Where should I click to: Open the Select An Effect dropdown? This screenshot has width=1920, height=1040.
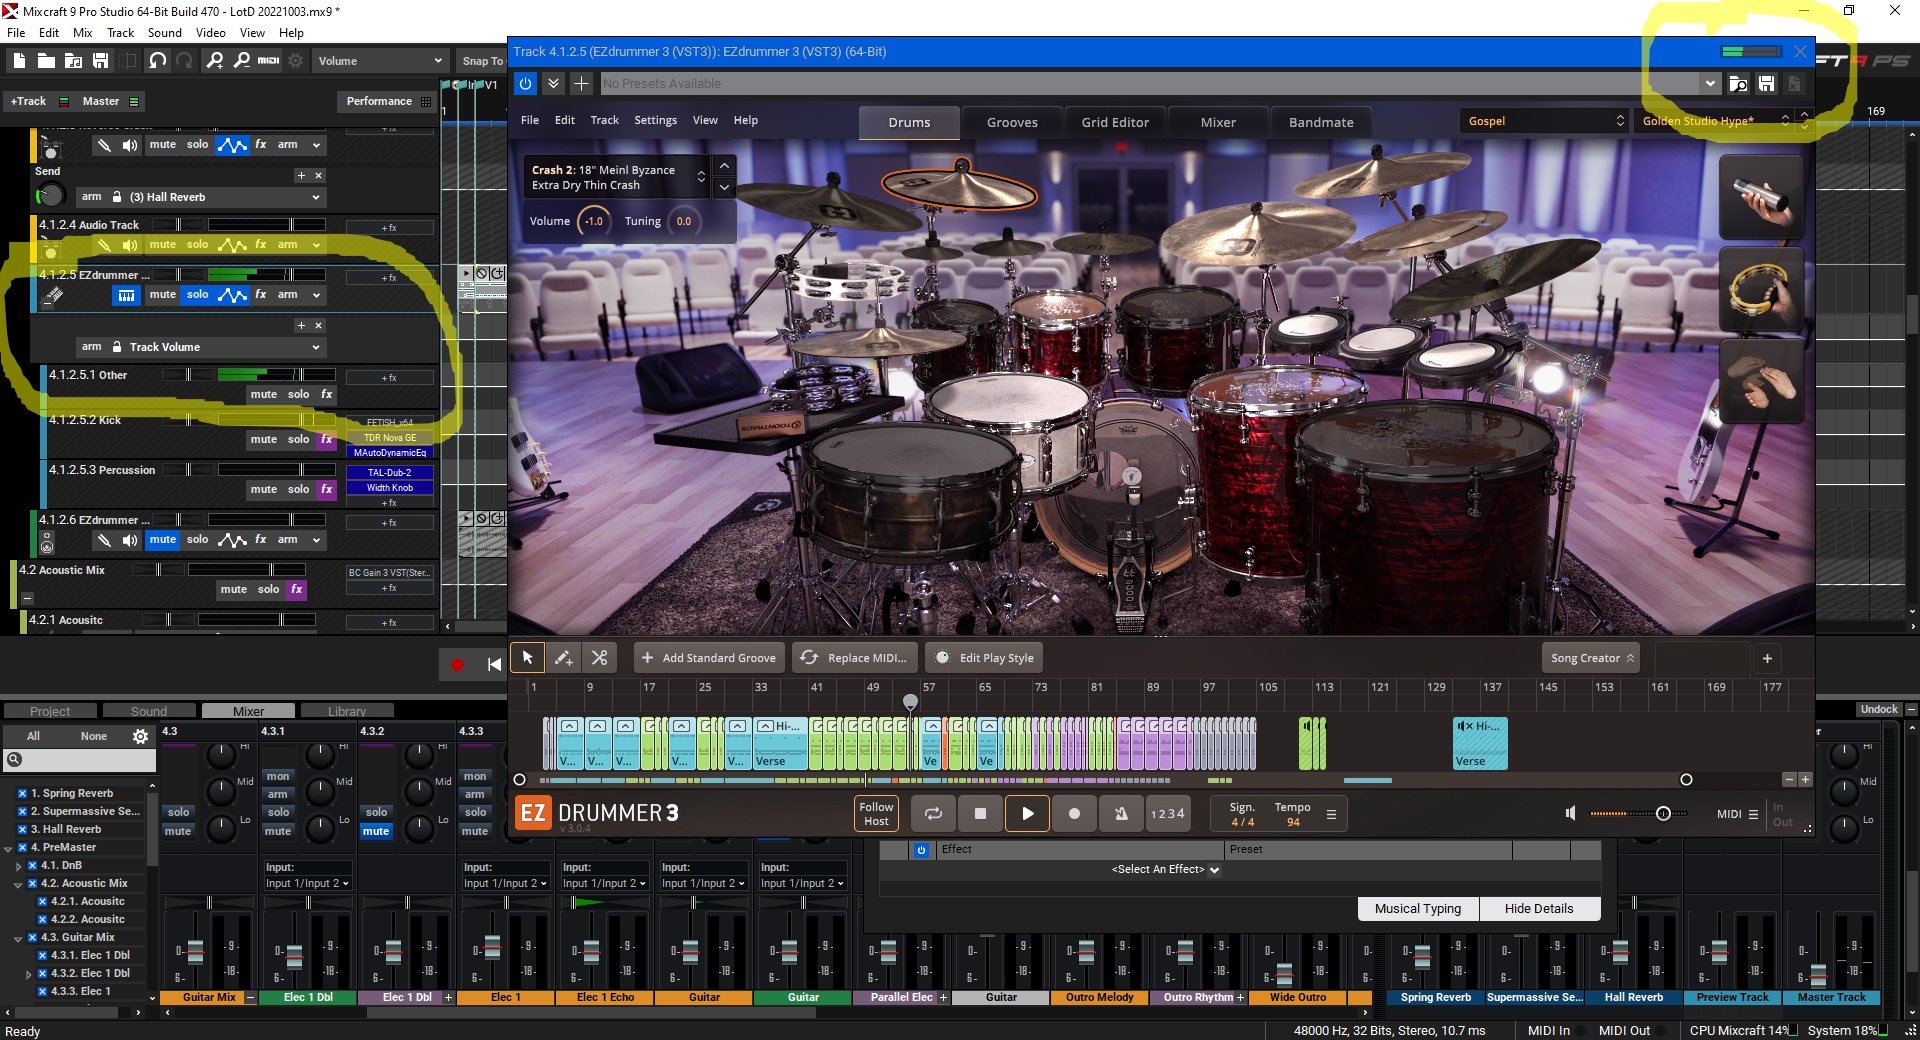click(1165, 870)
